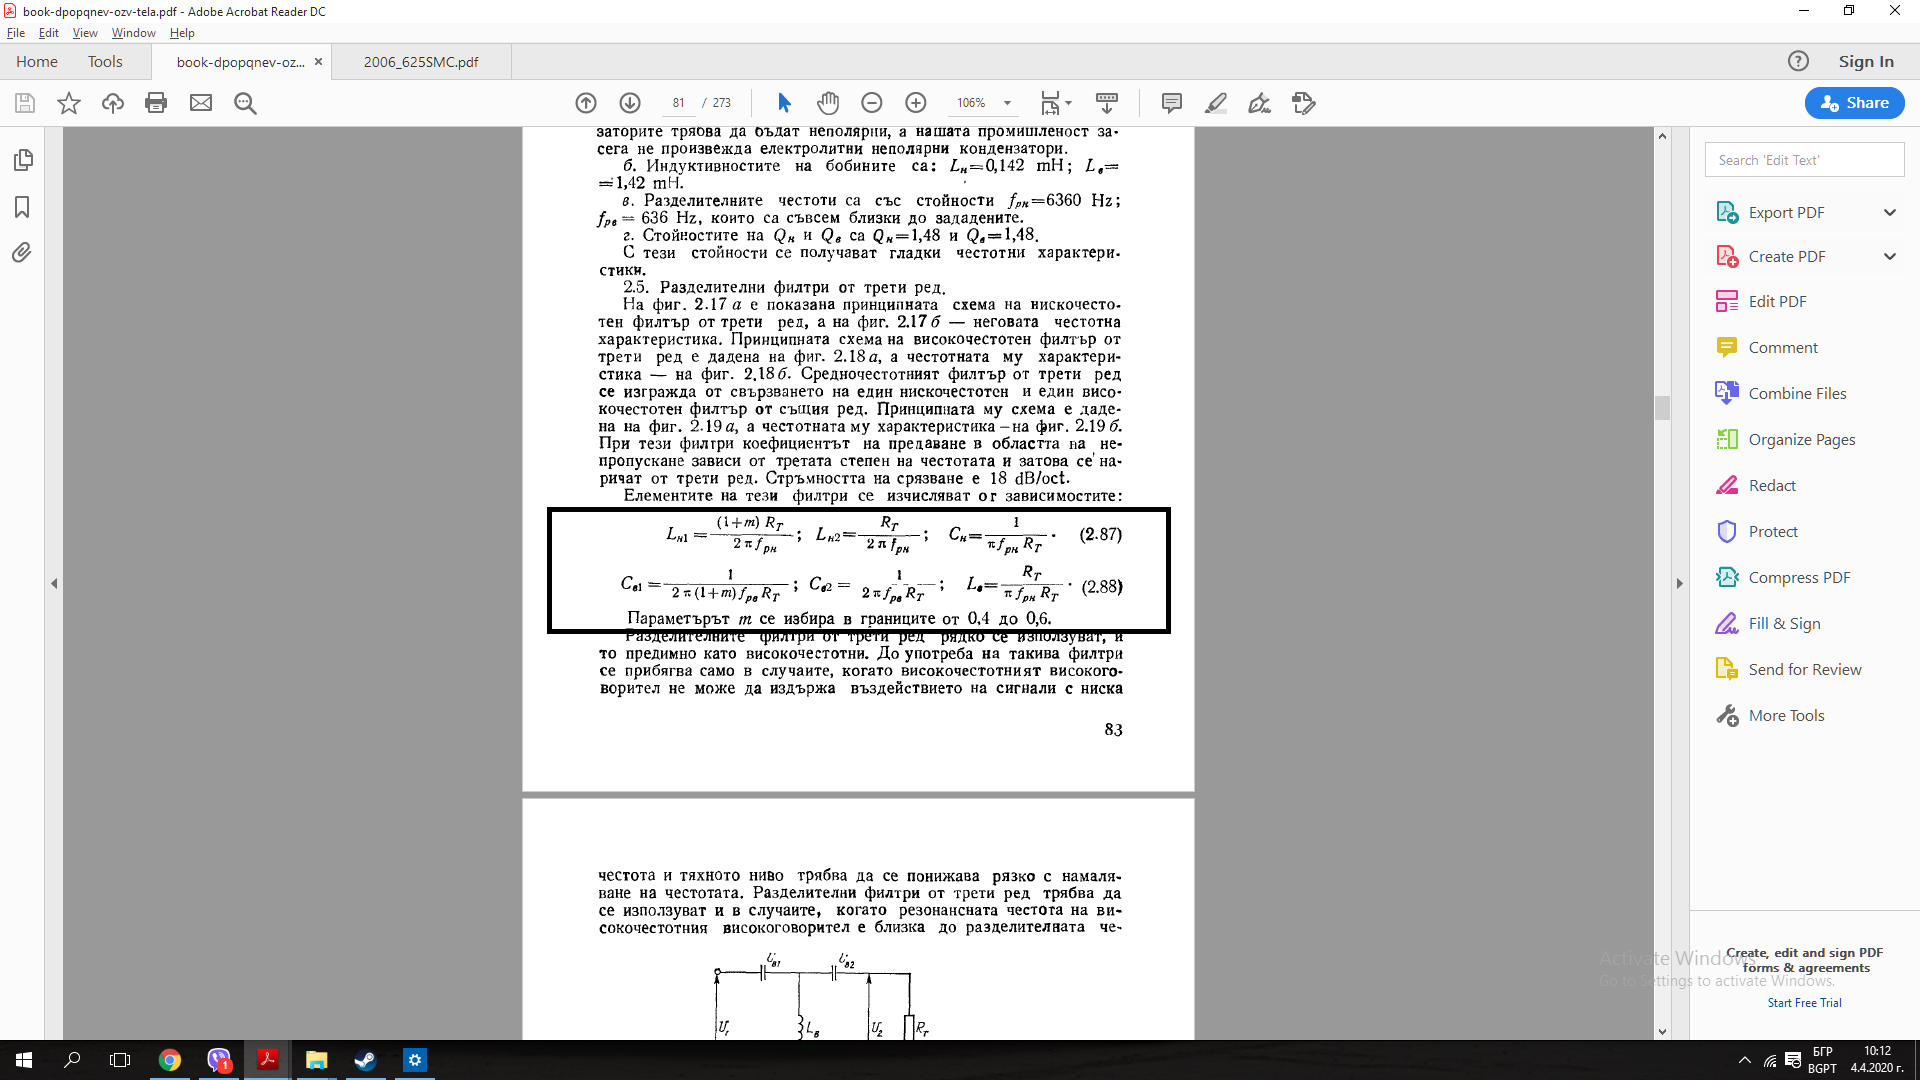Open the Comment tool
1920x1080 pixels.
point(1783,347)
